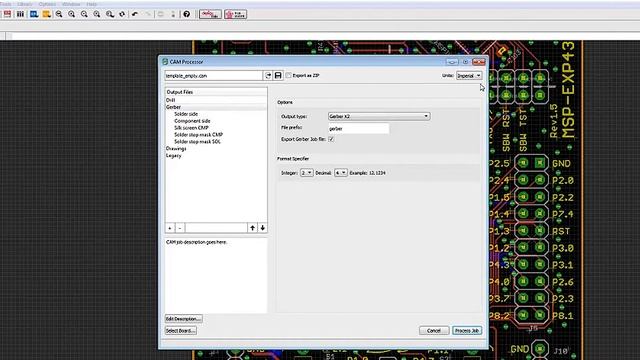Click the redraw rotating arrows icon

pyautogui.click(x=122, y=14)
